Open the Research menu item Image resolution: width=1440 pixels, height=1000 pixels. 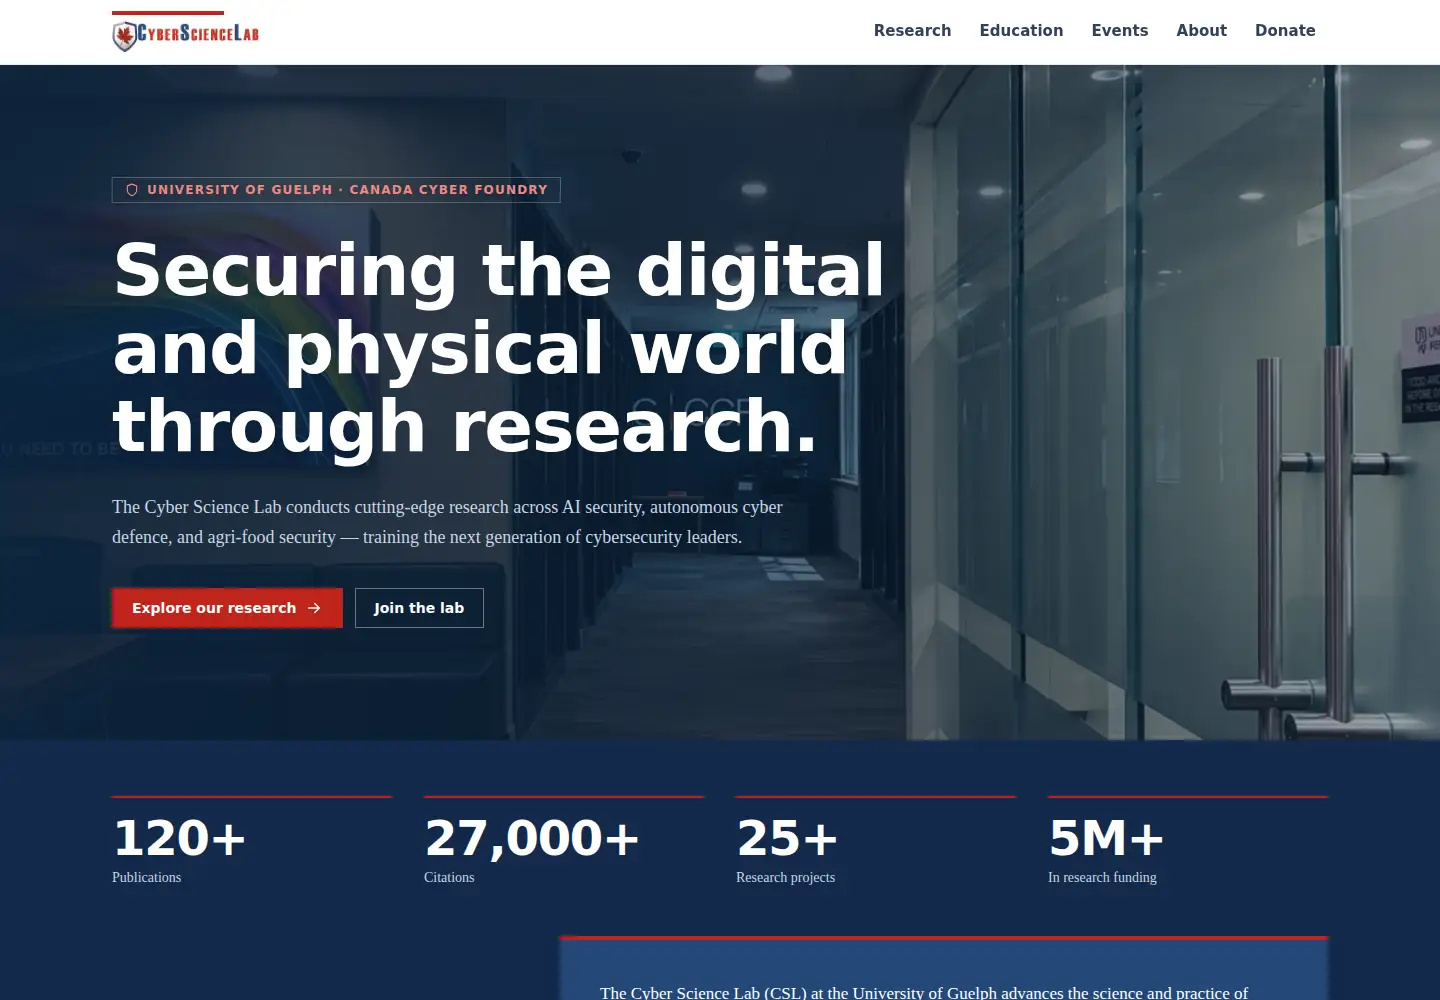[x=912, y=31]
